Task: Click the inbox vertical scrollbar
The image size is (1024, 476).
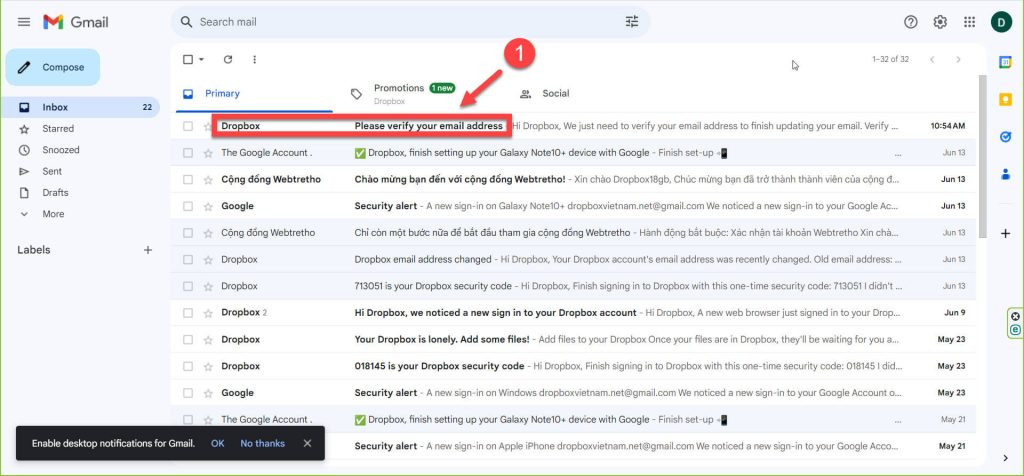Action: pos(983,157)
